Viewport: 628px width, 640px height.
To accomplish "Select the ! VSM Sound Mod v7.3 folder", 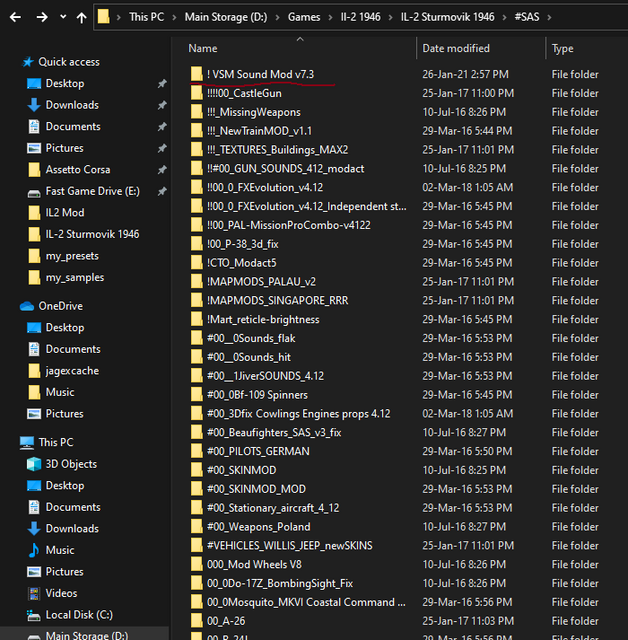I will click(260, 74).
